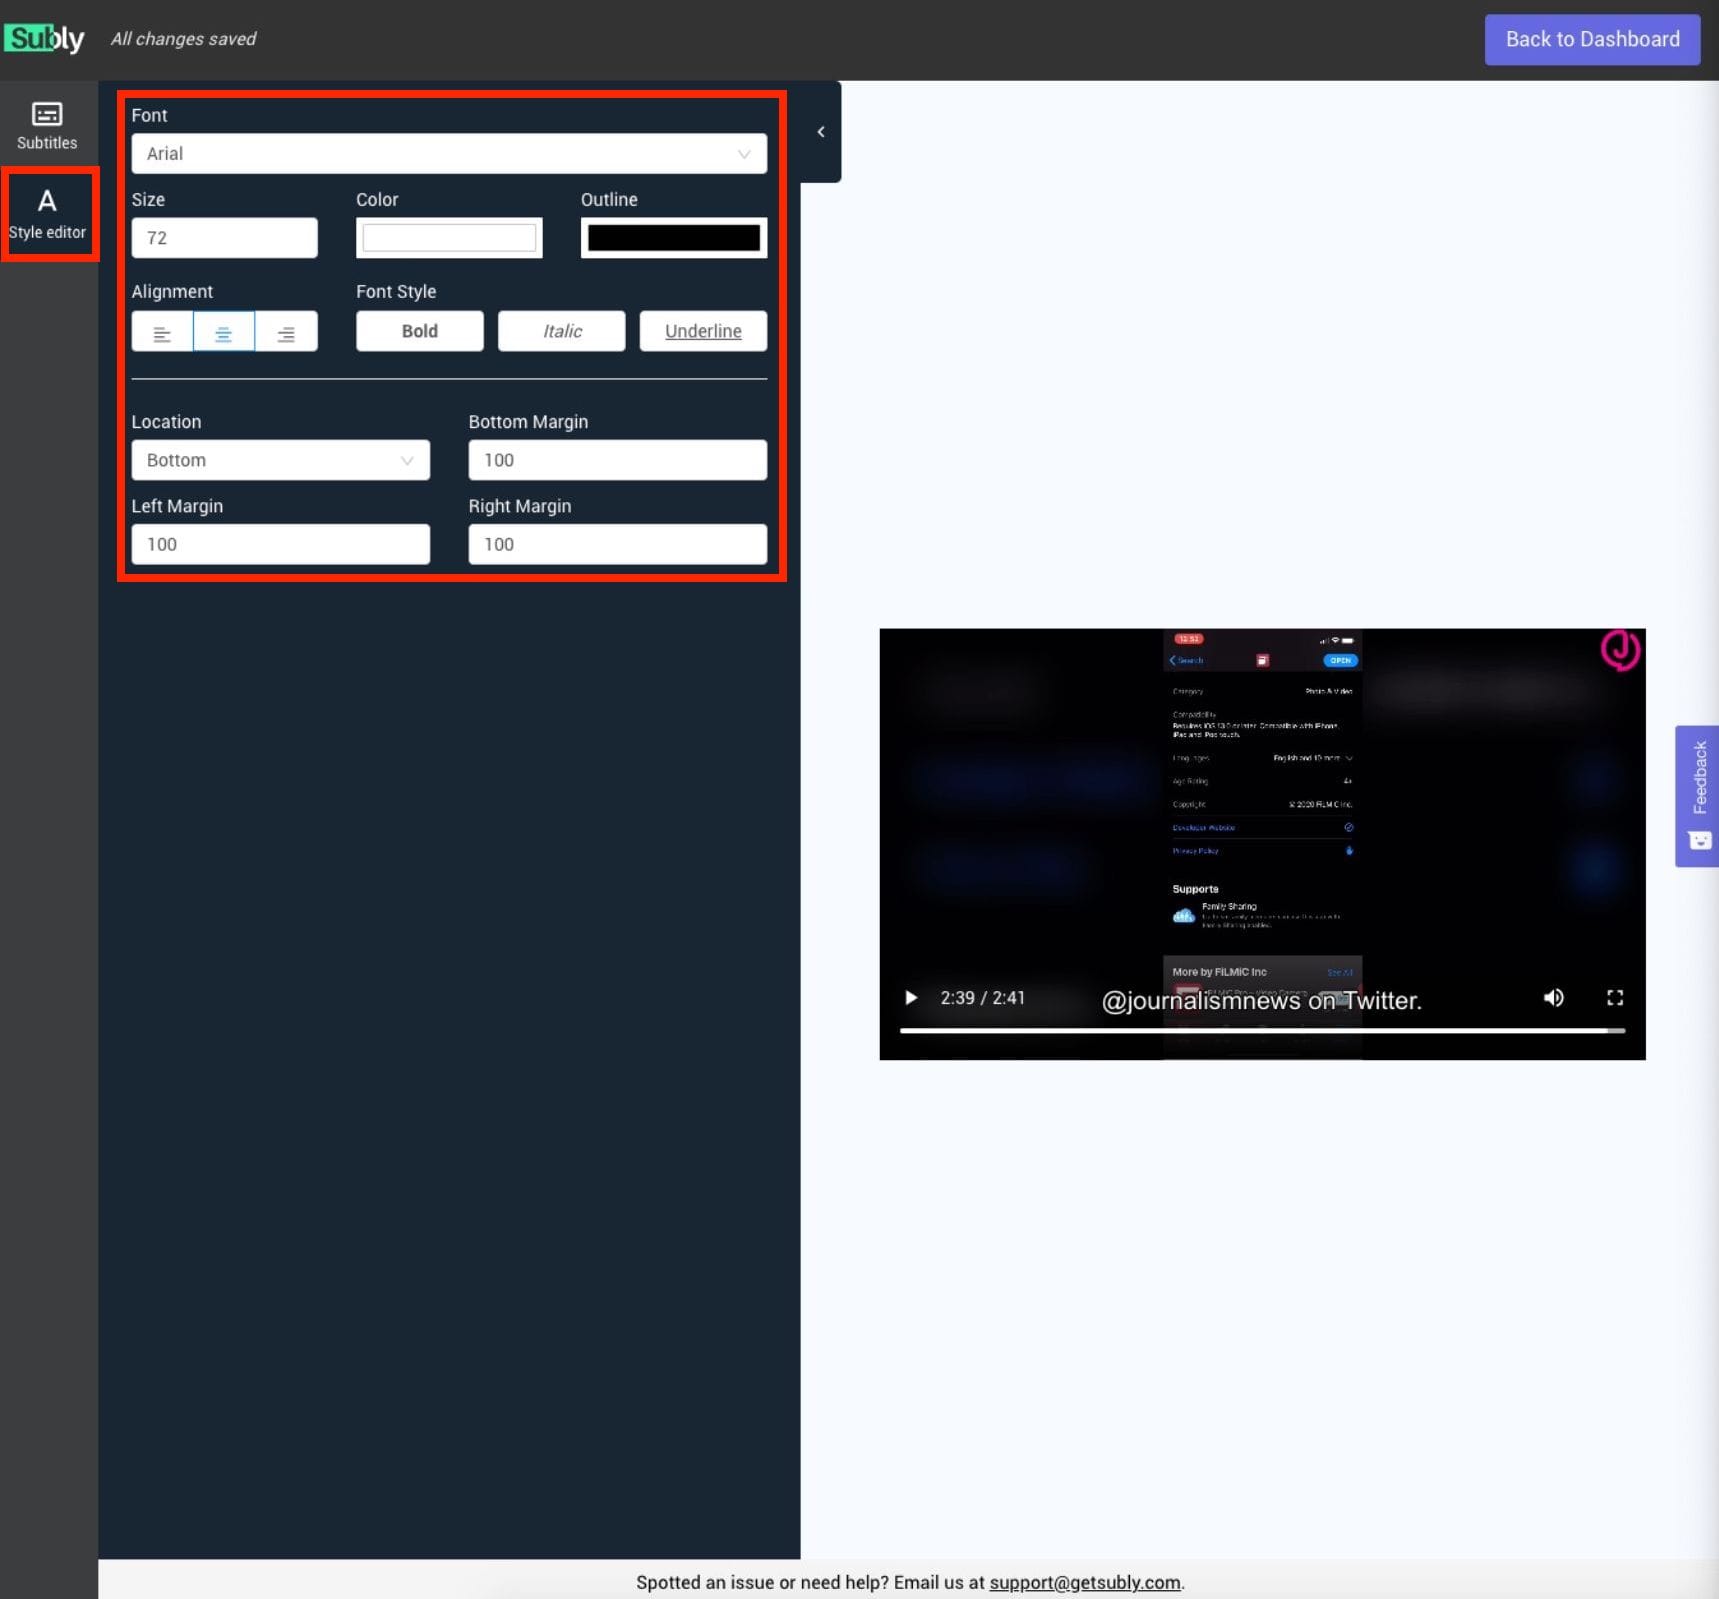The height and width of the screenshot is (1599, 1719).
Task: Click the Bottom Margin input field
Action: [x=617, y=460]
